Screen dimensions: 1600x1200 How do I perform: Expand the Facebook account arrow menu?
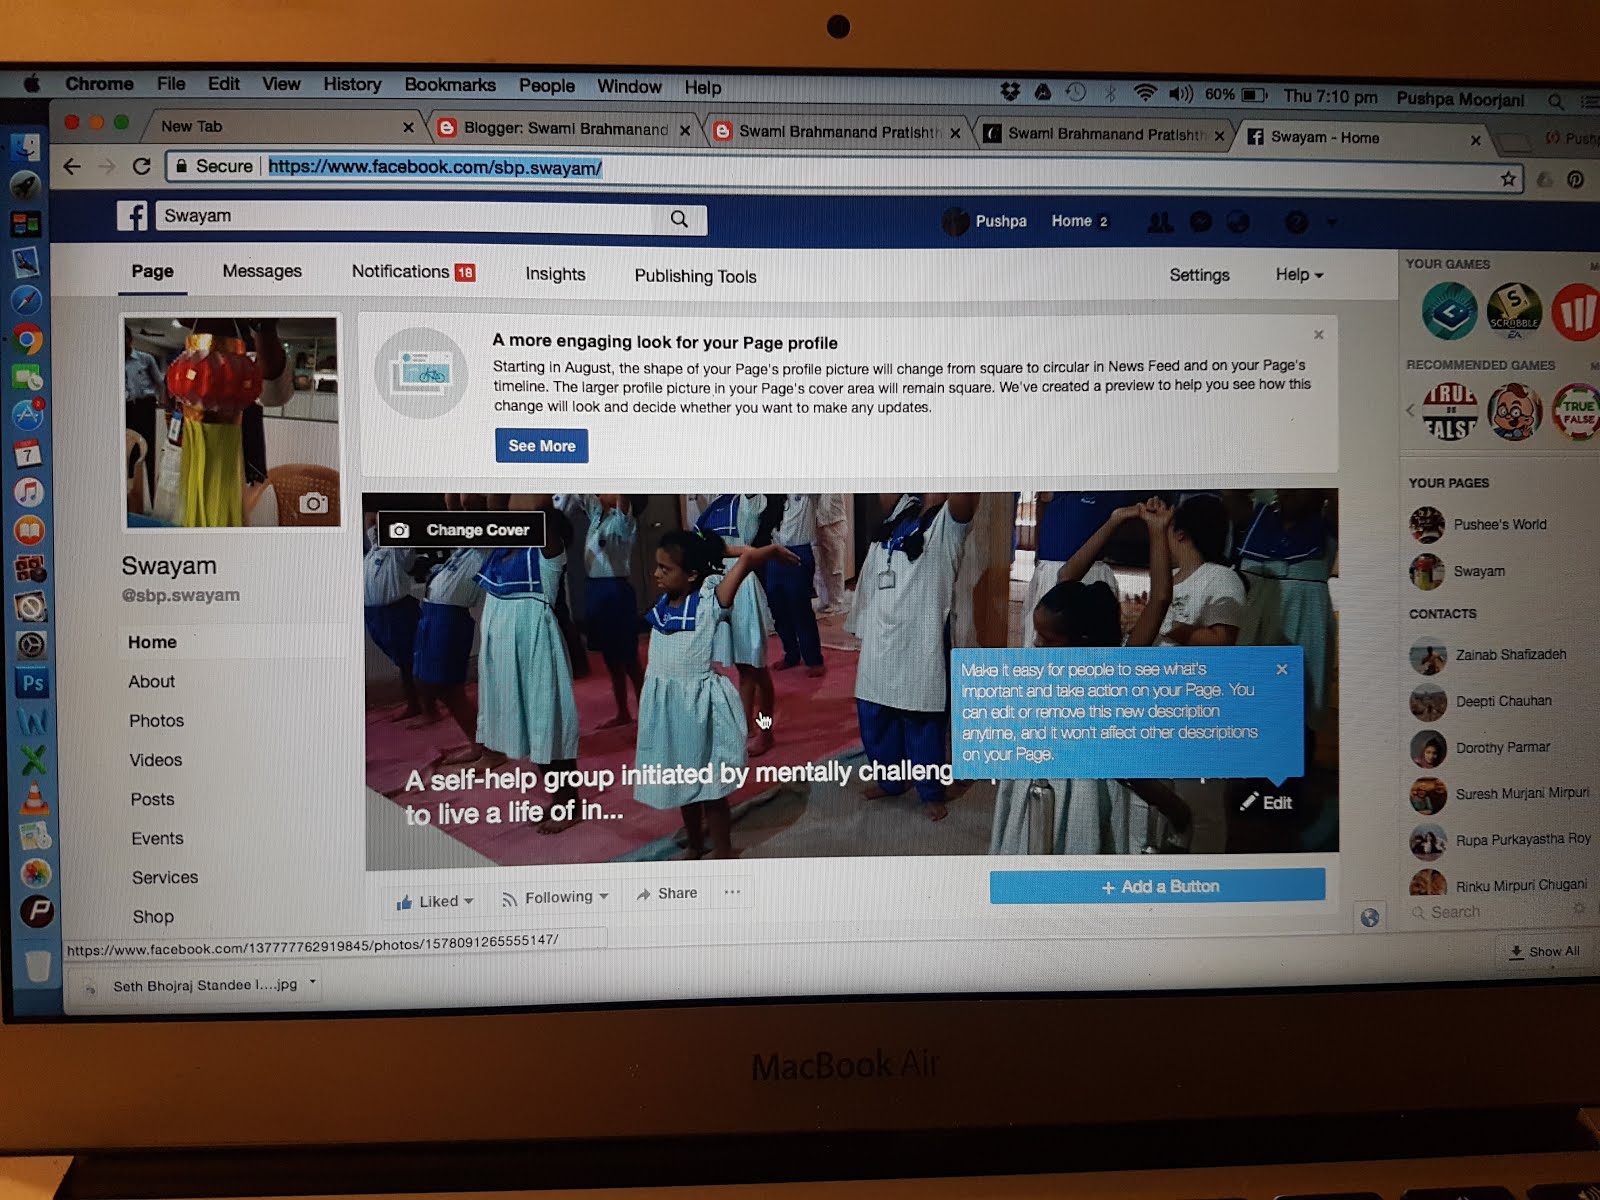click(x=1332, y=223)
